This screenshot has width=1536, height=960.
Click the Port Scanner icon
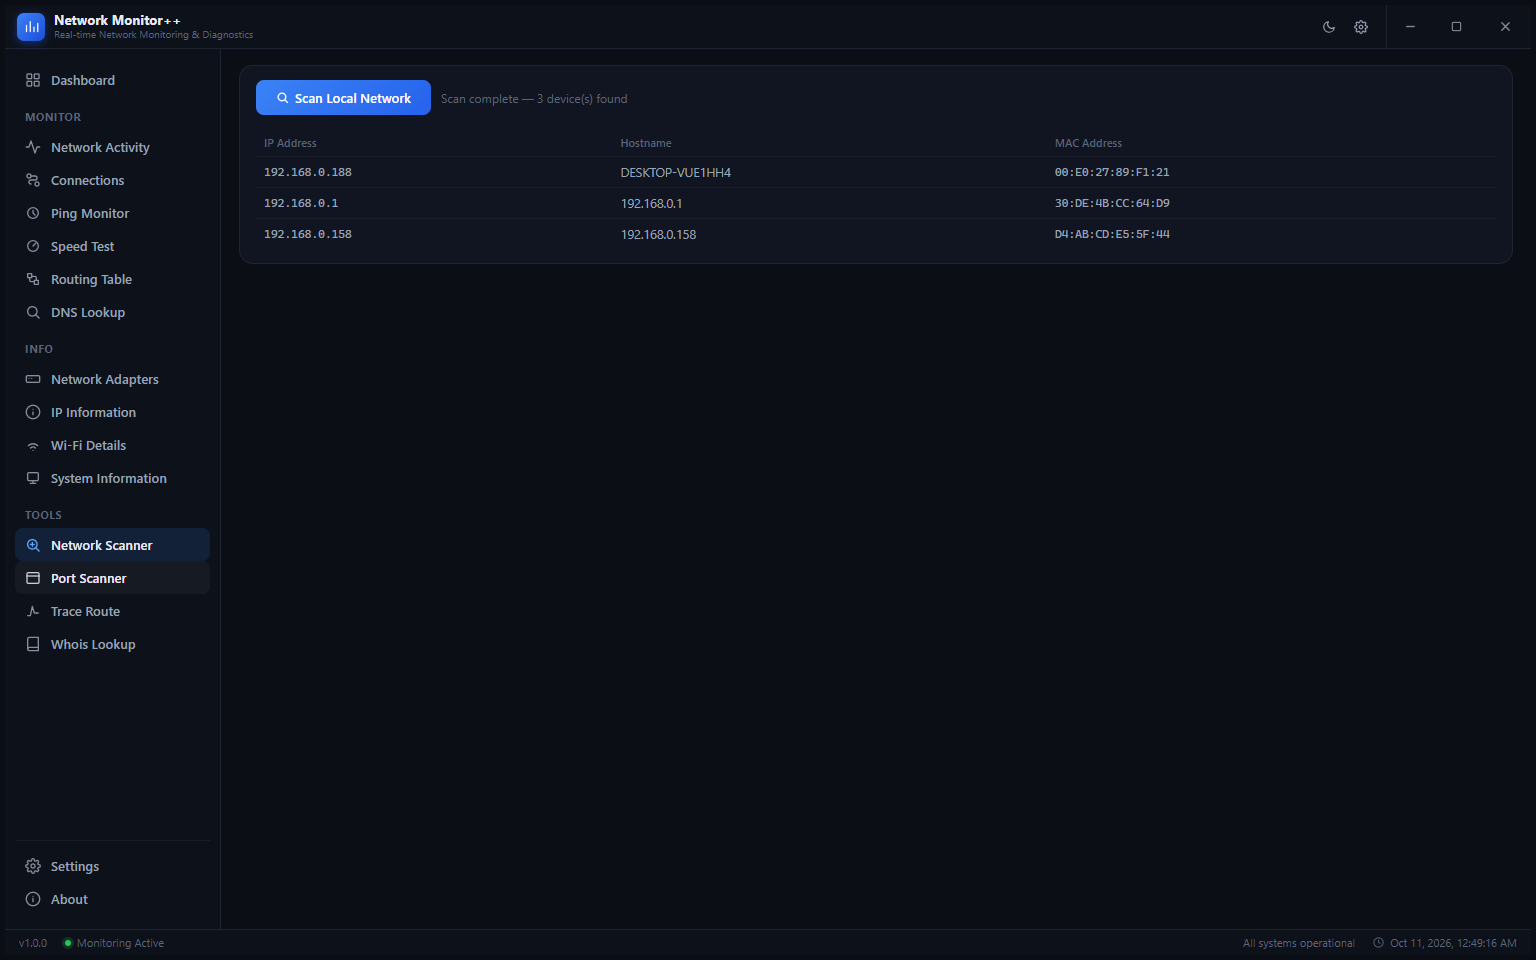33,578
